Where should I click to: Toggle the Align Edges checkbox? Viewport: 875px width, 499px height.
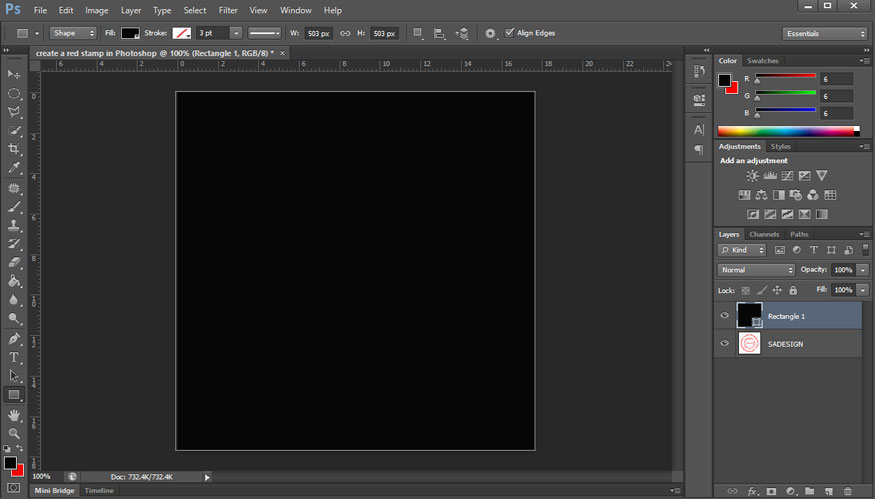click(x=510, y=33)
